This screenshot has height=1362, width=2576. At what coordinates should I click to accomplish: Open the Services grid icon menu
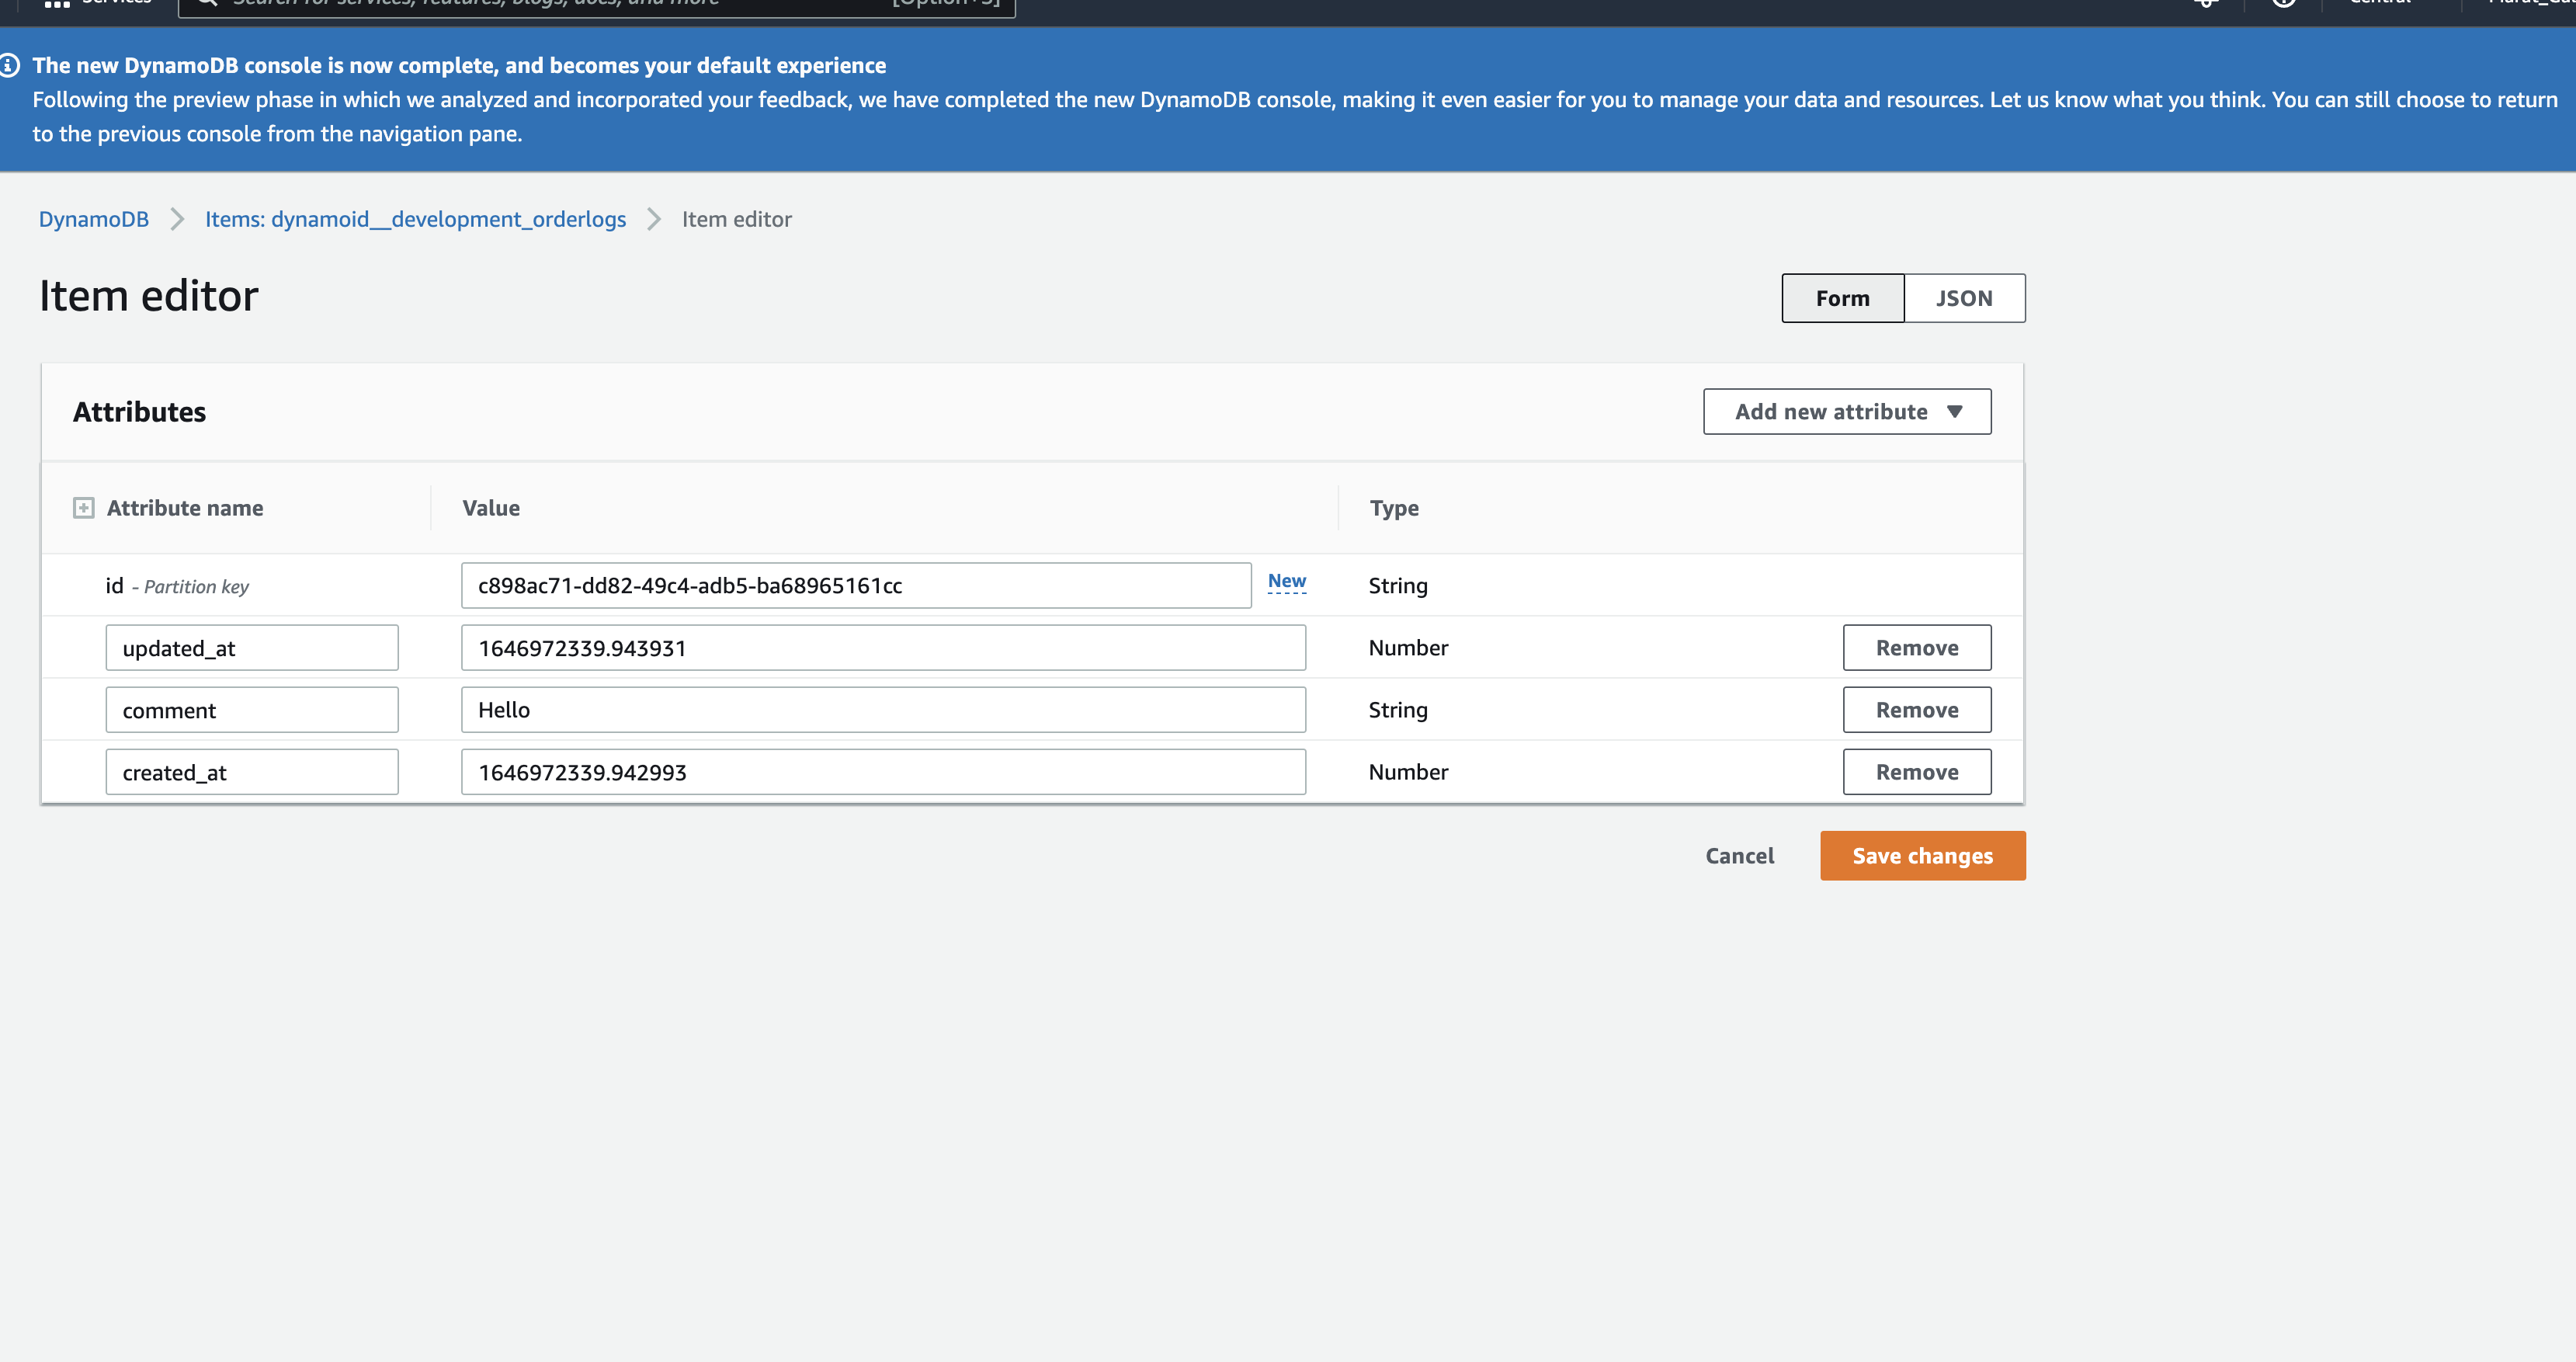[57, 4]
